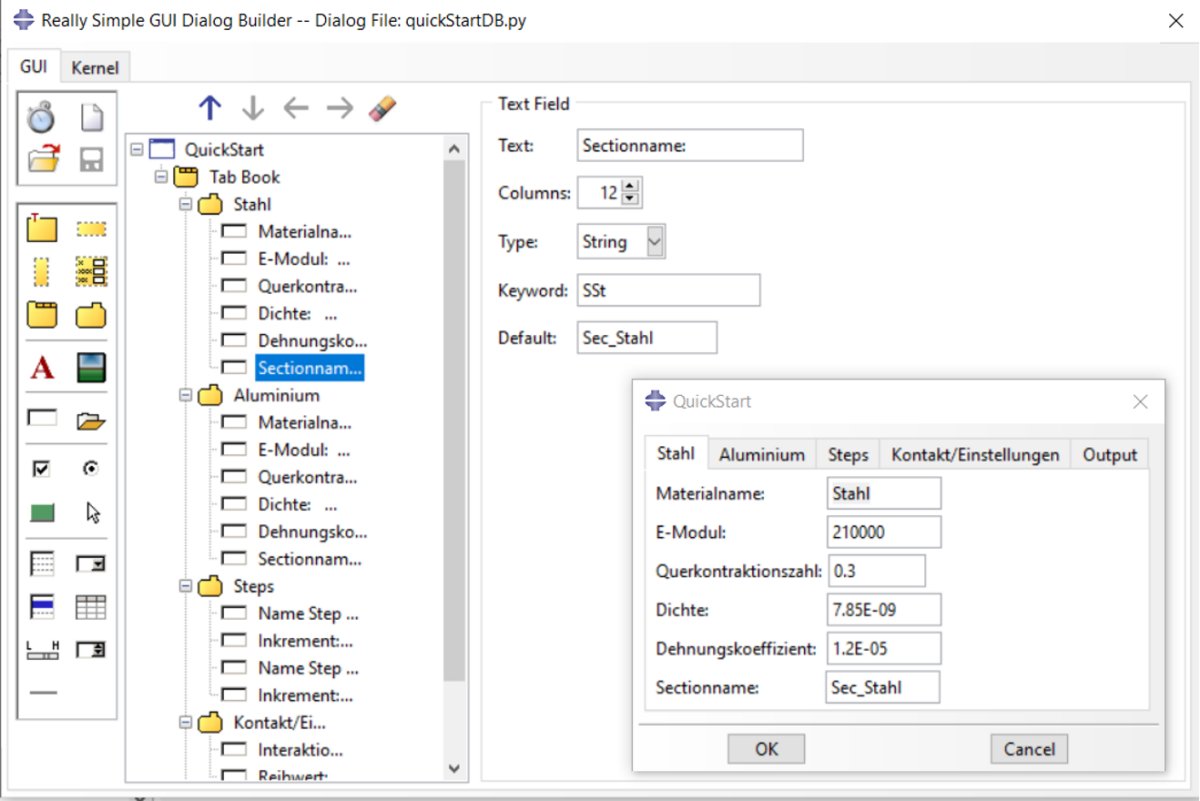Open the Type String dropdown
Viewport: 1200px width, 801px height.
[x=655, y=241]
